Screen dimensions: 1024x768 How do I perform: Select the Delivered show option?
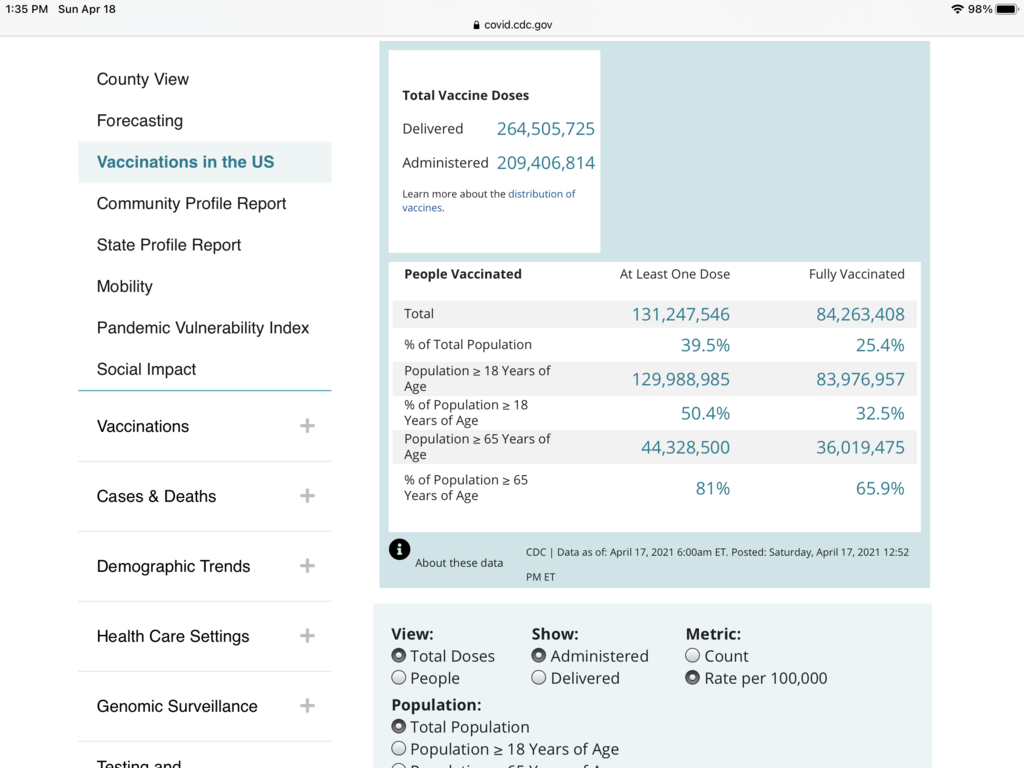539,678
